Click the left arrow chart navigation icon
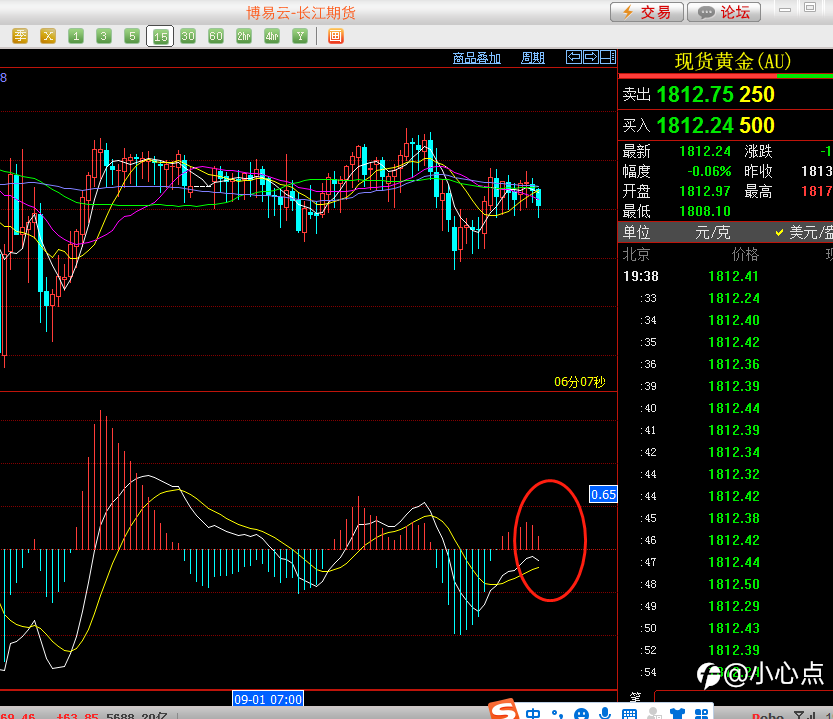The width and height of the screenshot is (833, 719). point(574,57)
